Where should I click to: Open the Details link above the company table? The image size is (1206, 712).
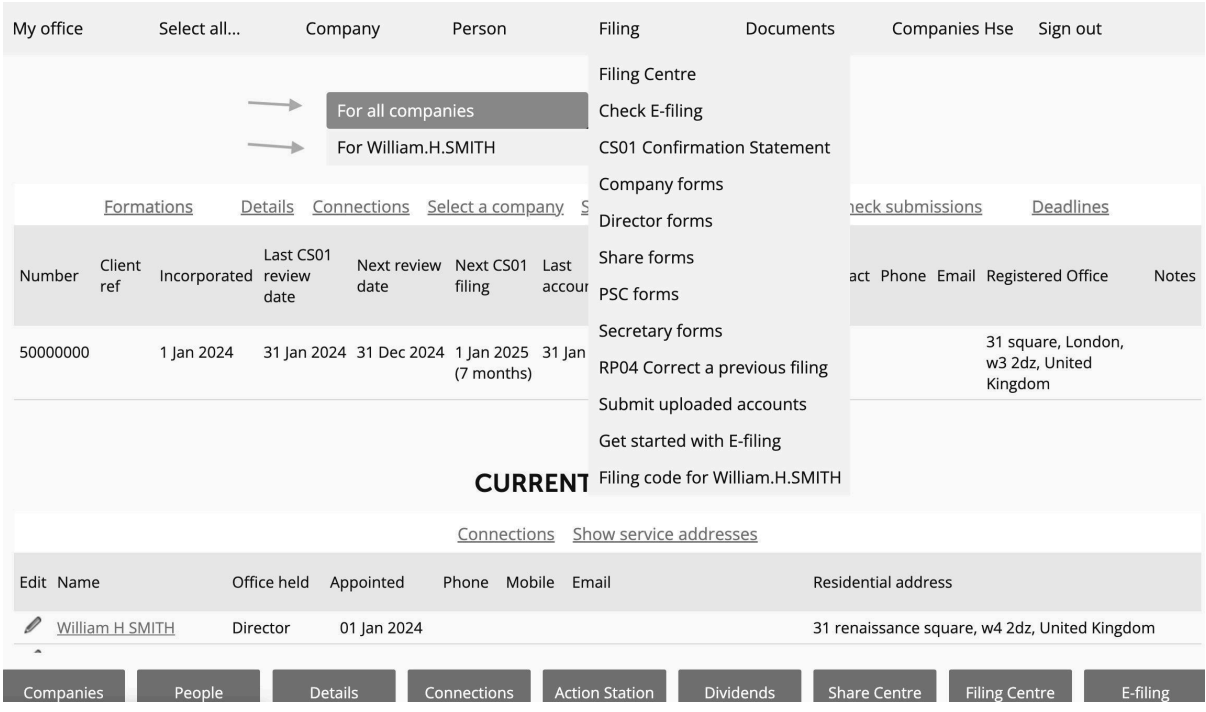click(x=267, y=207)
